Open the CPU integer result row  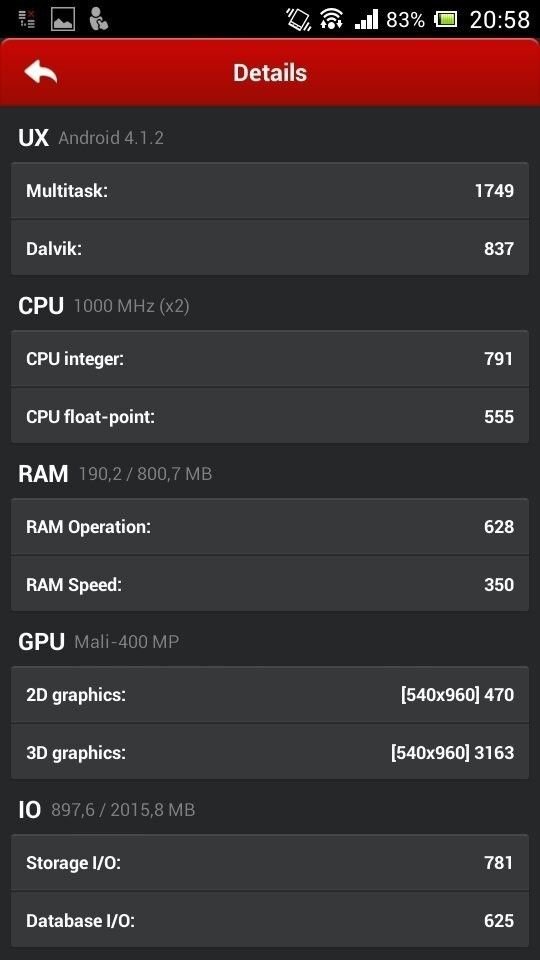click(x=270, y=359)
